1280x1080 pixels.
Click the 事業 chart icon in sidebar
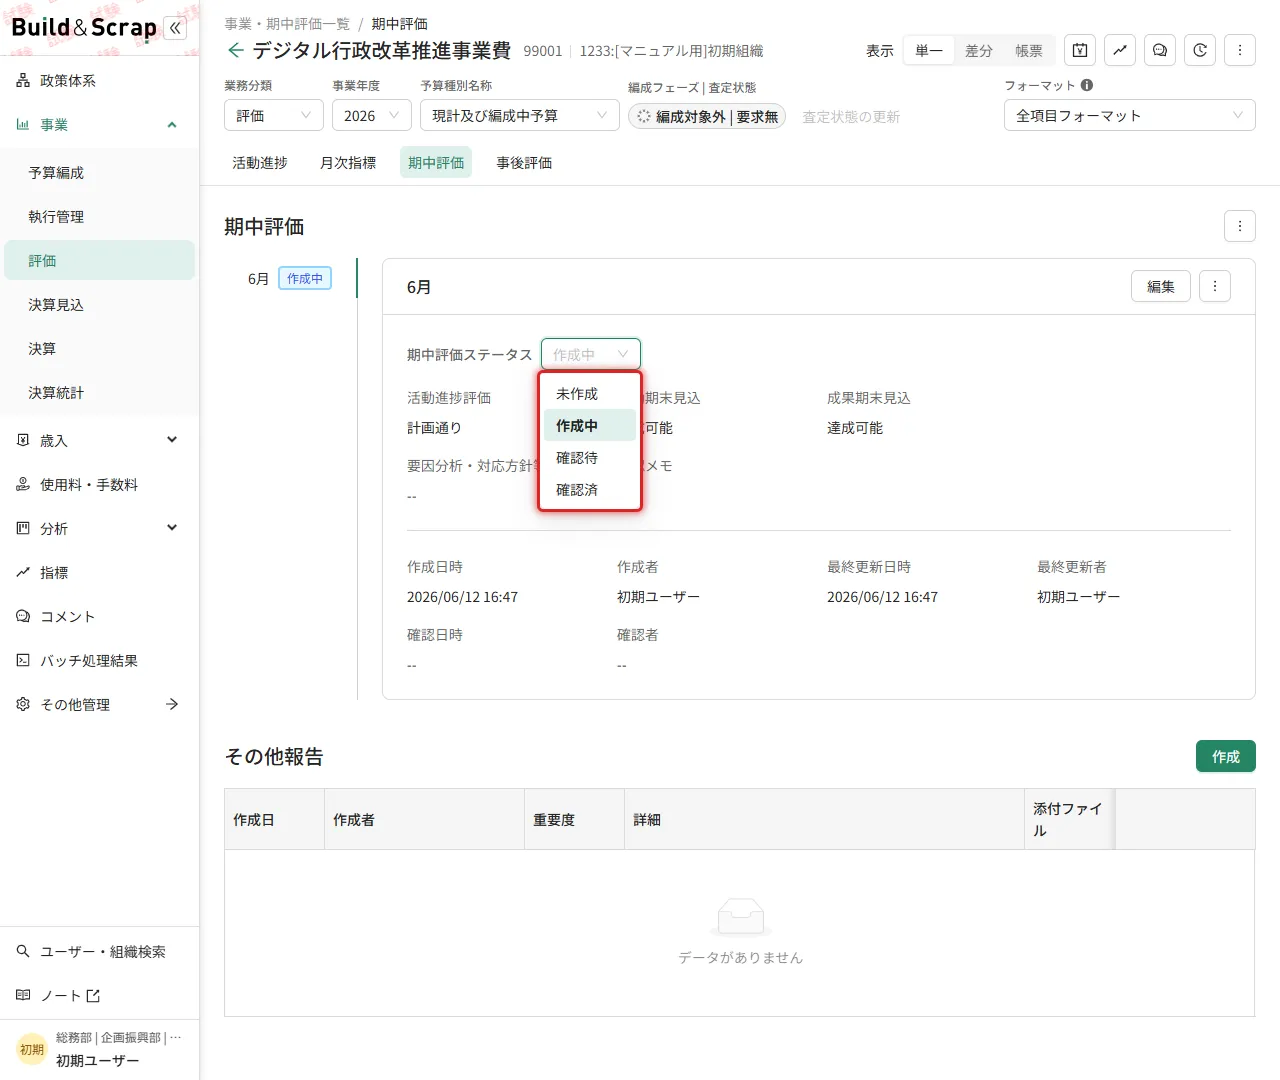click(x=23, y=124)
